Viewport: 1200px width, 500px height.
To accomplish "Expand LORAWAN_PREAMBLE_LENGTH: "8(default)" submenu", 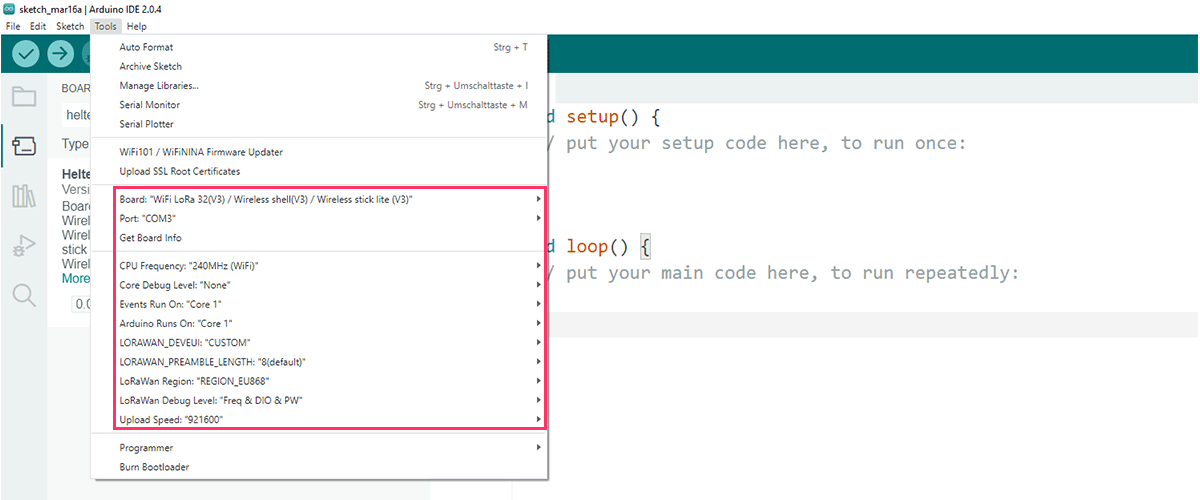I will click(319, 362).
